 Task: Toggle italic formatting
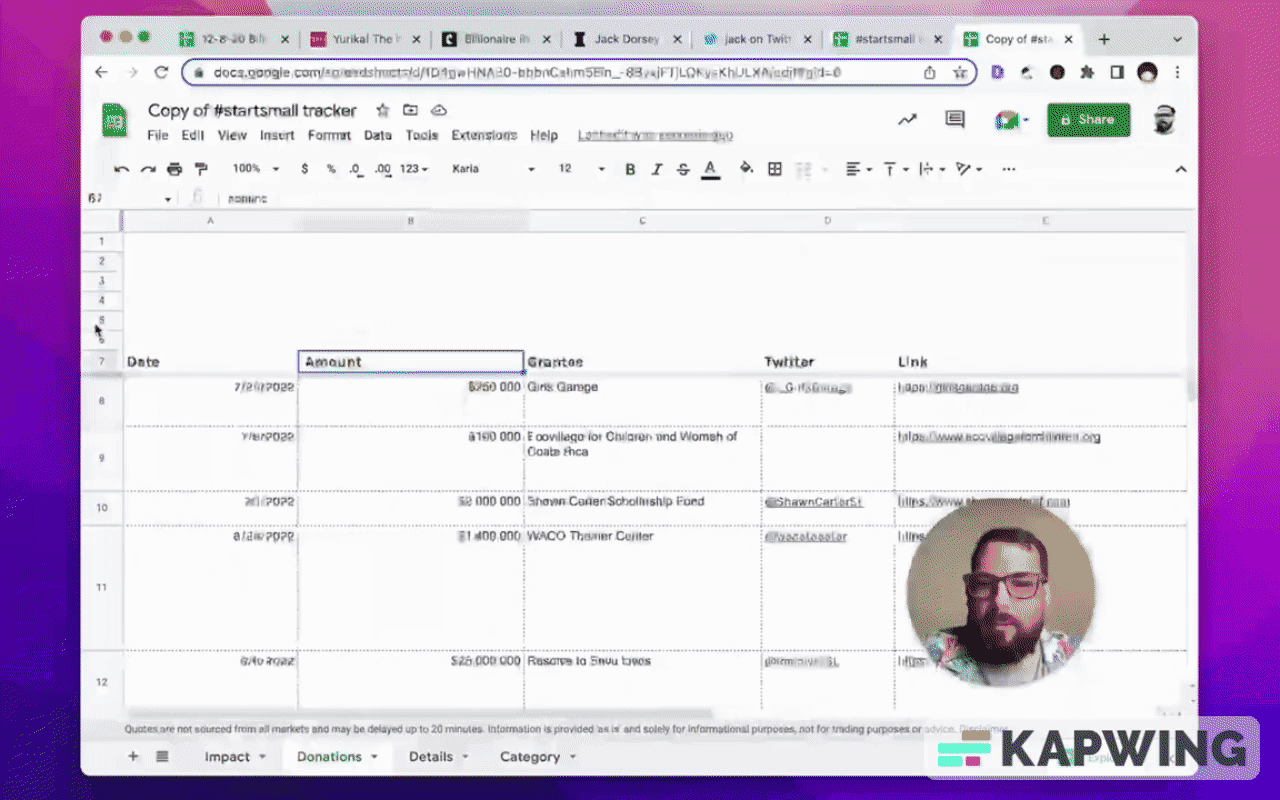(x=657, y=169)
